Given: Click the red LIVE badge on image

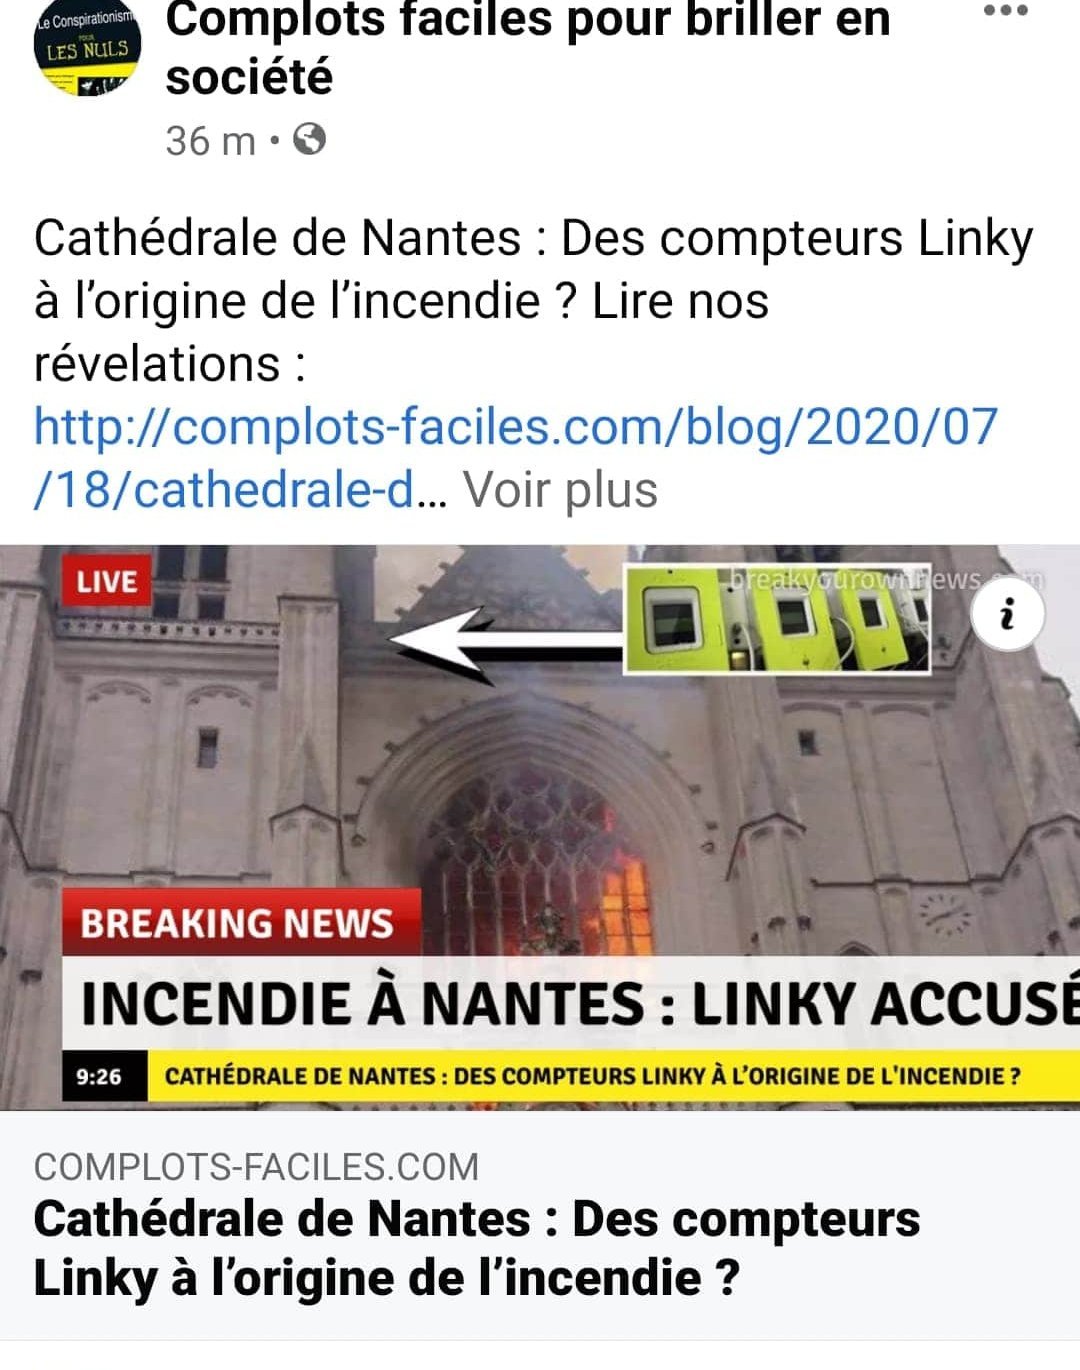Looking at the screenshot, I should (x=107, y=581).
